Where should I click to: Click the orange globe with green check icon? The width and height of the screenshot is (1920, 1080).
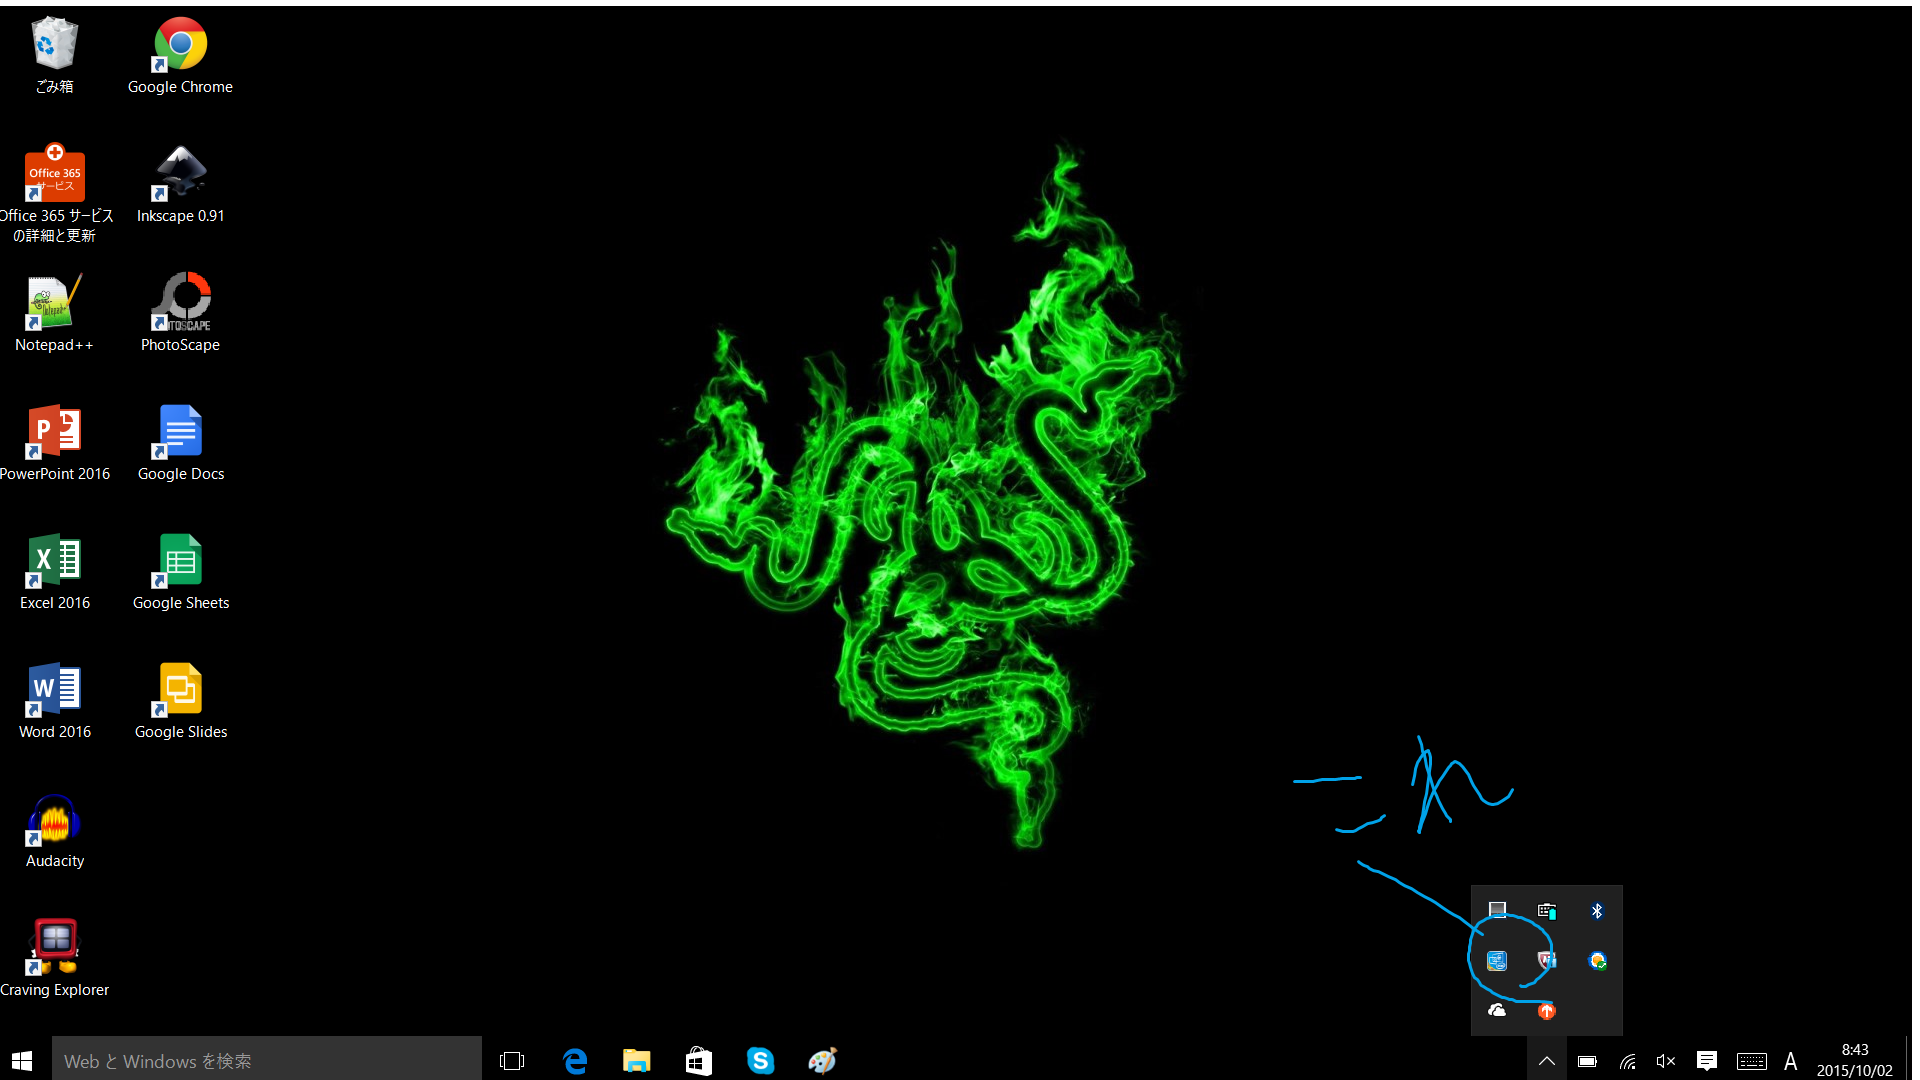[x=1597, y=960]
